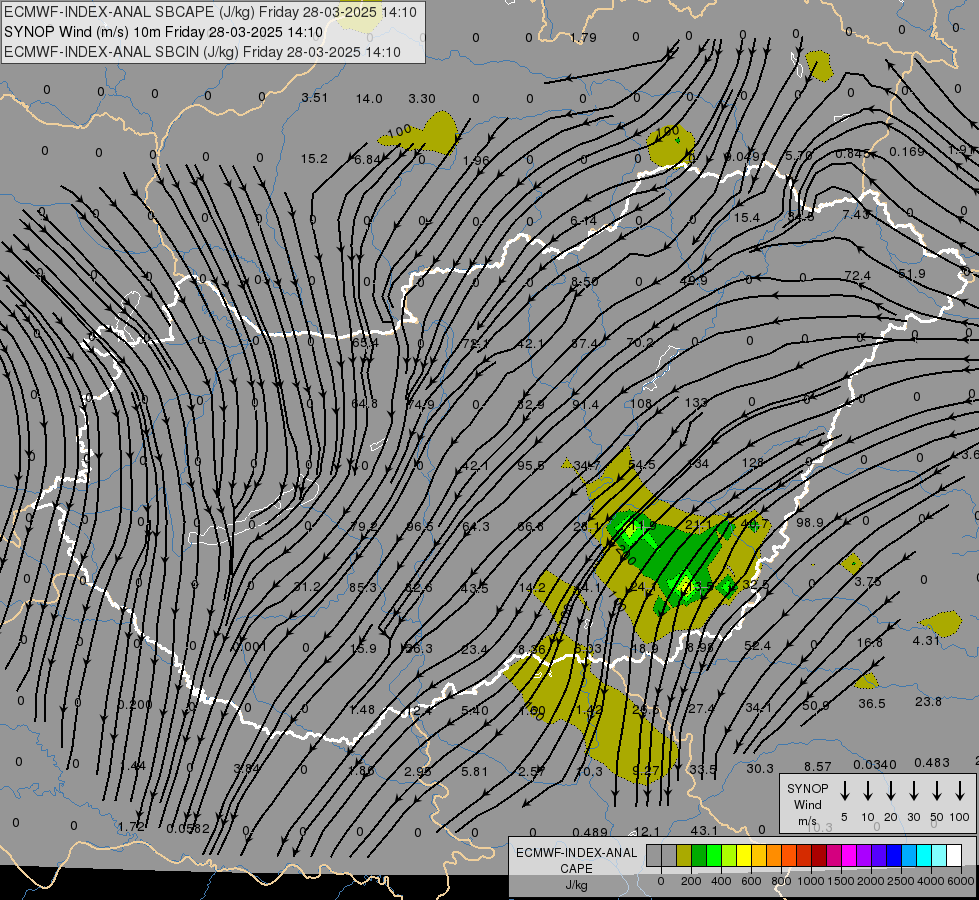Pick the purple swatch left of 2000 tick
Screen dimensions: 979x900
(x=865, y=855)
